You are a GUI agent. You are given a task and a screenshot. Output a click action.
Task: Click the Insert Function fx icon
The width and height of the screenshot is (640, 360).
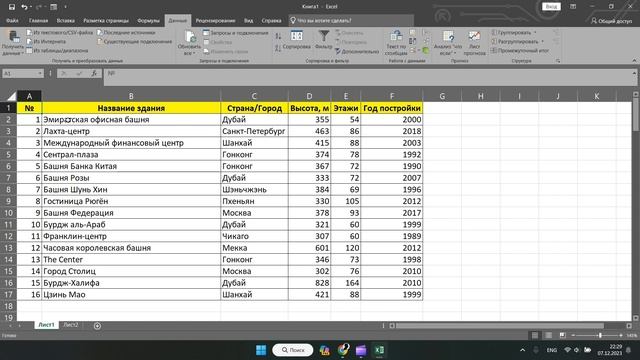[x=94, y=73]
